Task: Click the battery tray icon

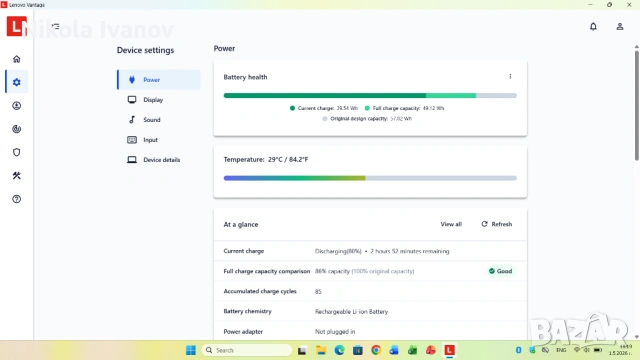Action: [x=598, y=350]
